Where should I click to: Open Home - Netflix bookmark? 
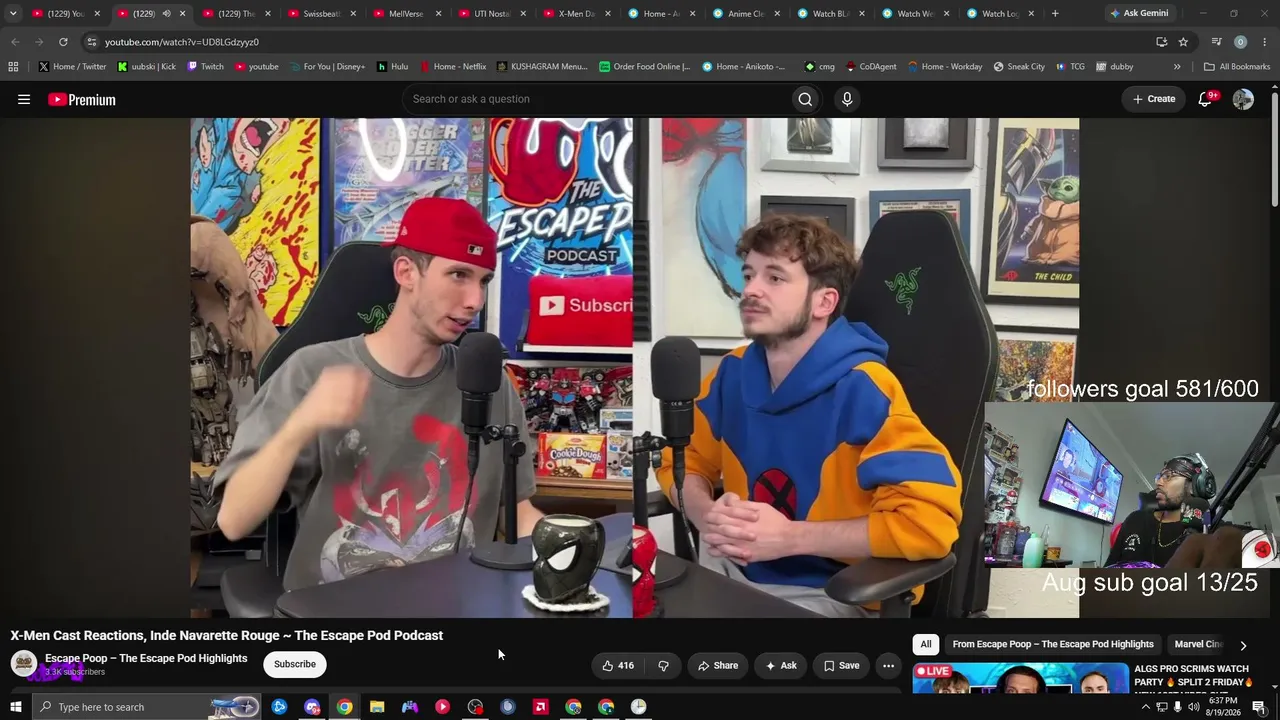click(453, 67)
